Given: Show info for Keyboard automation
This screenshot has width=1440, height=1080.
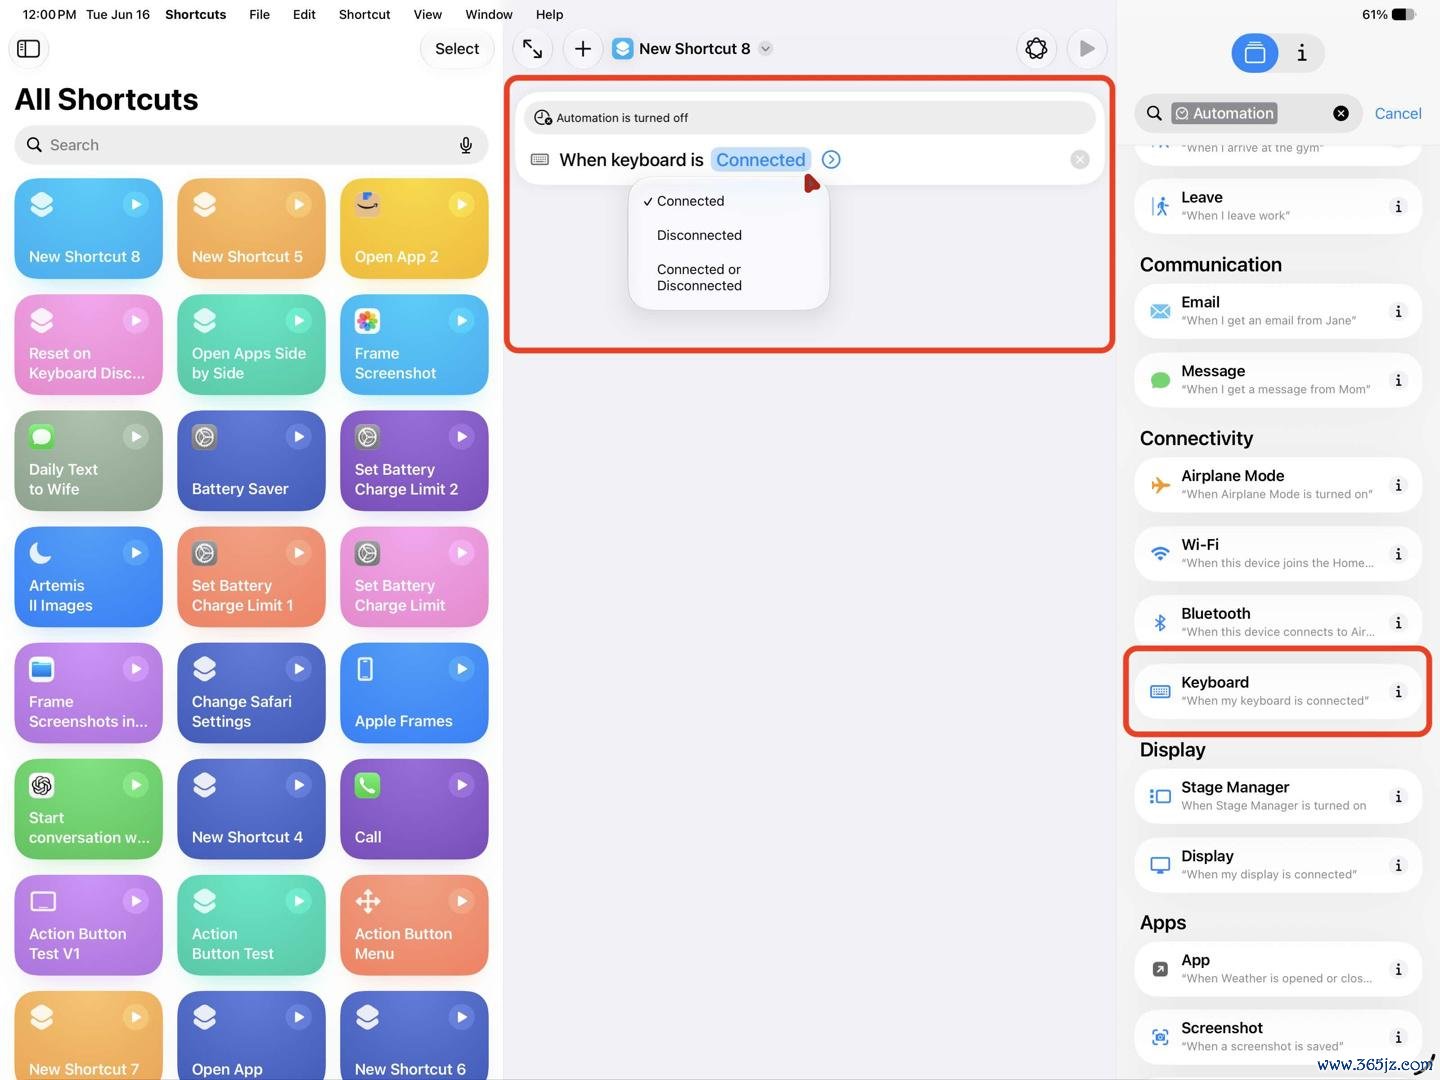Looking at the screenshot, I should (1398, 691).
